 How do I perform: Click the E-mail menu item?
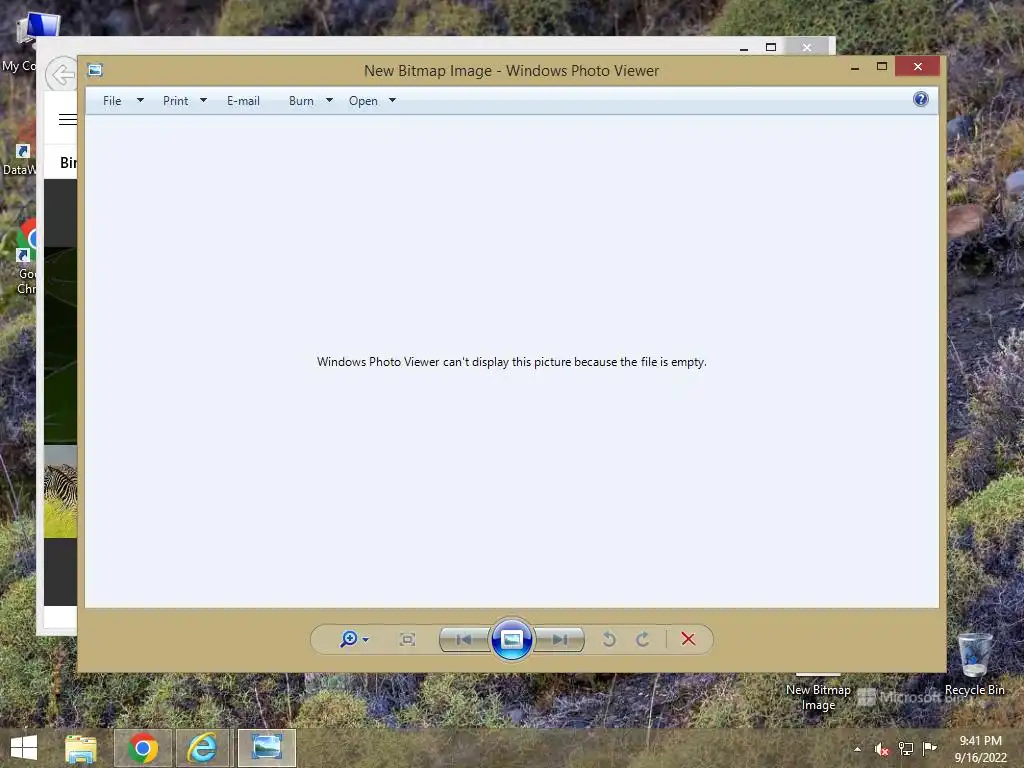243,101
